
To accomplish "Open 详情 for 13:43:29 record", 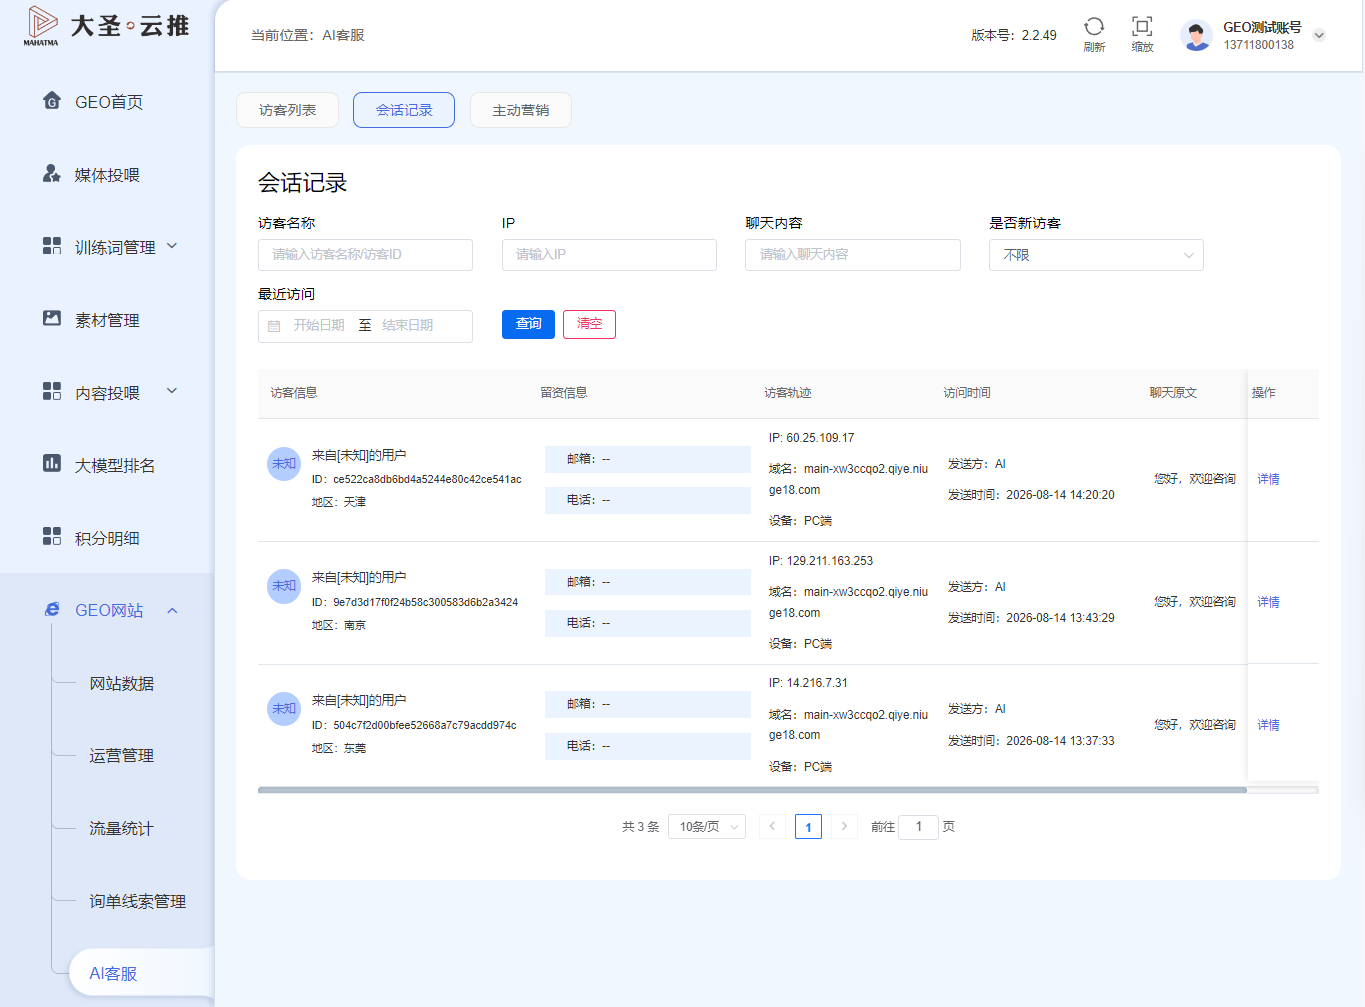I will 1268,602.
